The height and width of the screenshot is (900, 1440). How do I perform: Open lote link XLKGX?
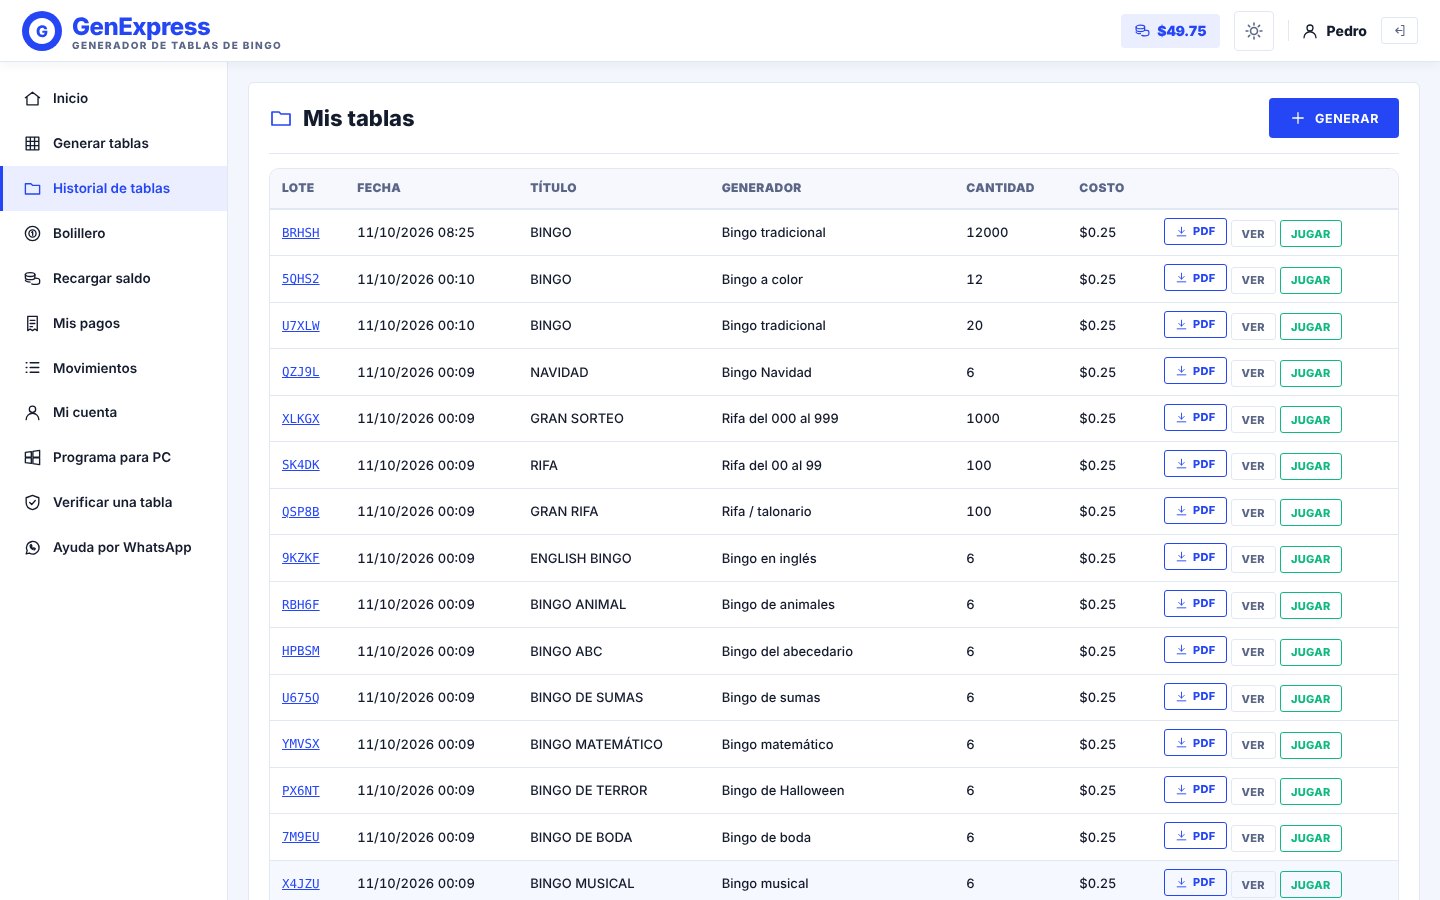click(301, 419)
